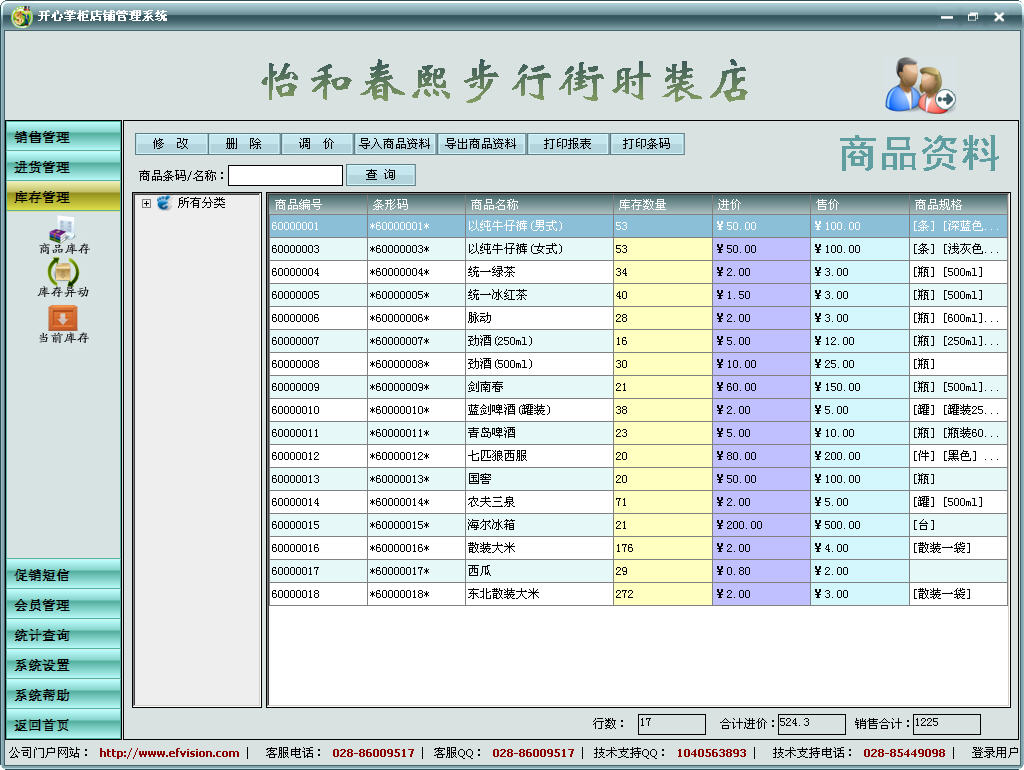Sort by the 商品规格 column header
The image size is (1024, 770).
pos(958,204)
